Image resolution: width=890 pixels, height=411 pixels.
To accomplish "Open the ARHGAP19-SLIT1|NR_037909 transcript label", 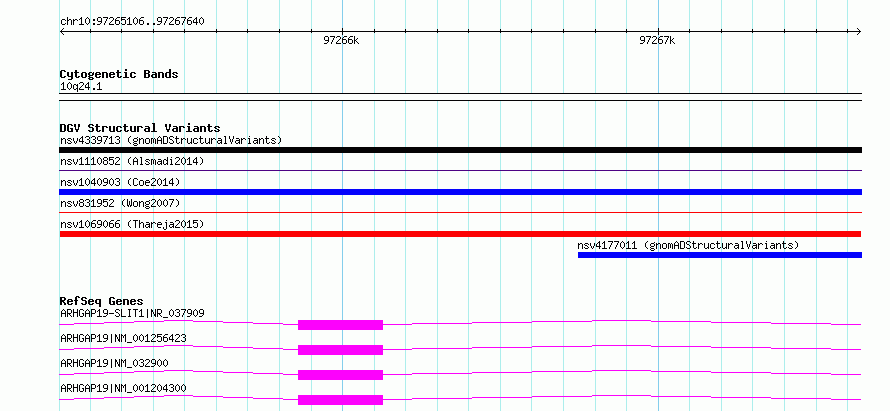I will (x=132, y=313).
